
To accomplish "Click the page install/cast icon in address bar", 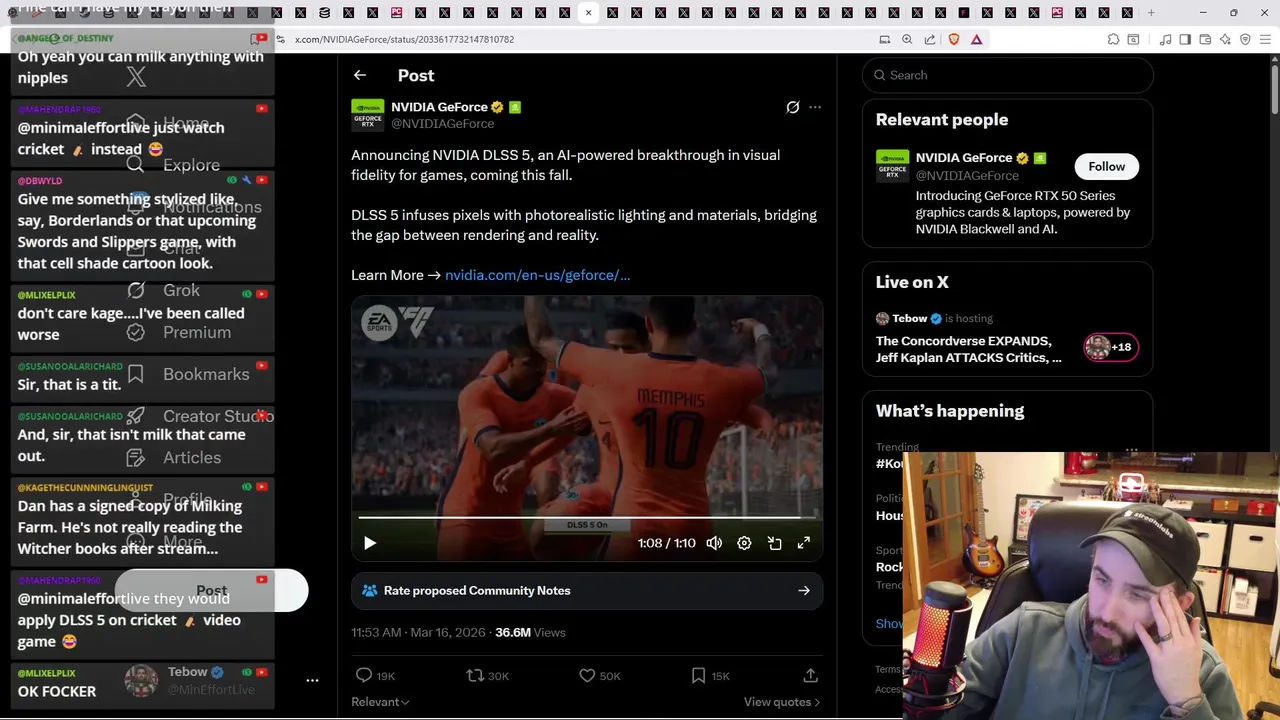I will [884, 40].
